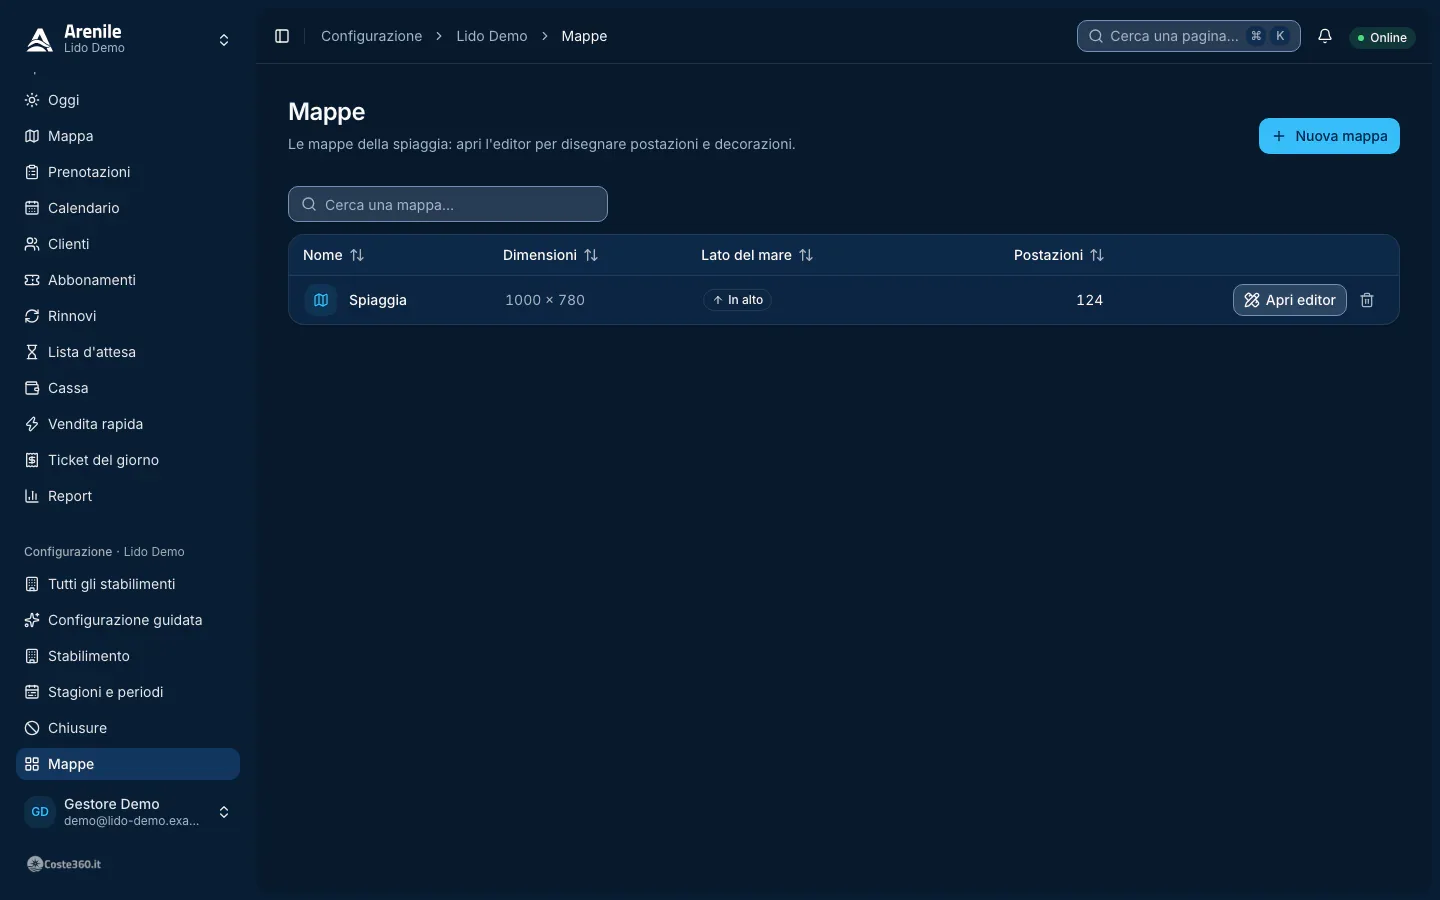Click the In alto sea side badge
1440x900 pixels.
[738, 300]
